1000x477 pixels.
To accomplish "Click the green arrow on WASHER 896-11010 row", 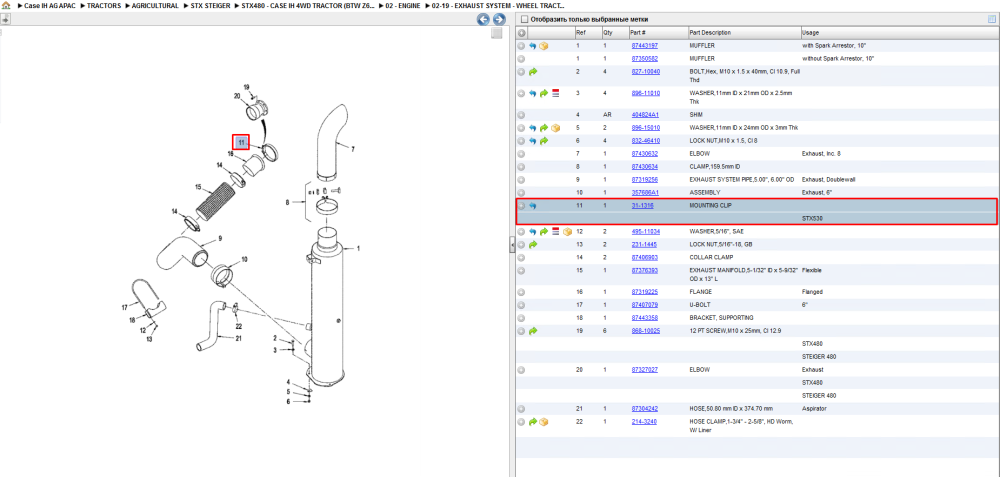I will coord(544,93).
